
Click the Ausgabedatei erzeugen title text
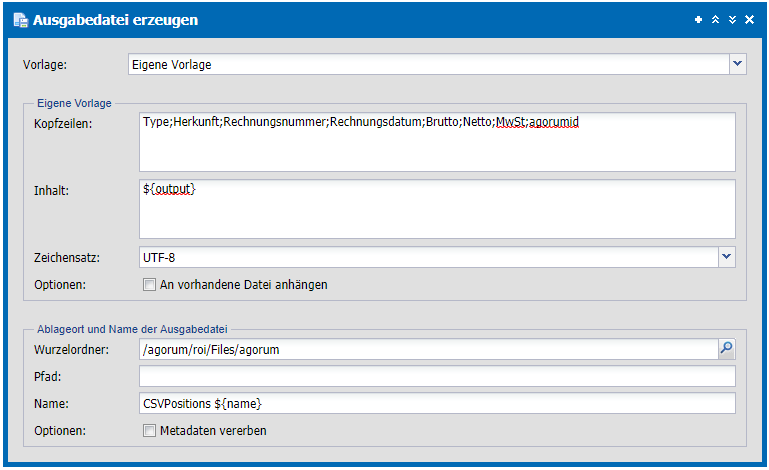click(116, 20)
